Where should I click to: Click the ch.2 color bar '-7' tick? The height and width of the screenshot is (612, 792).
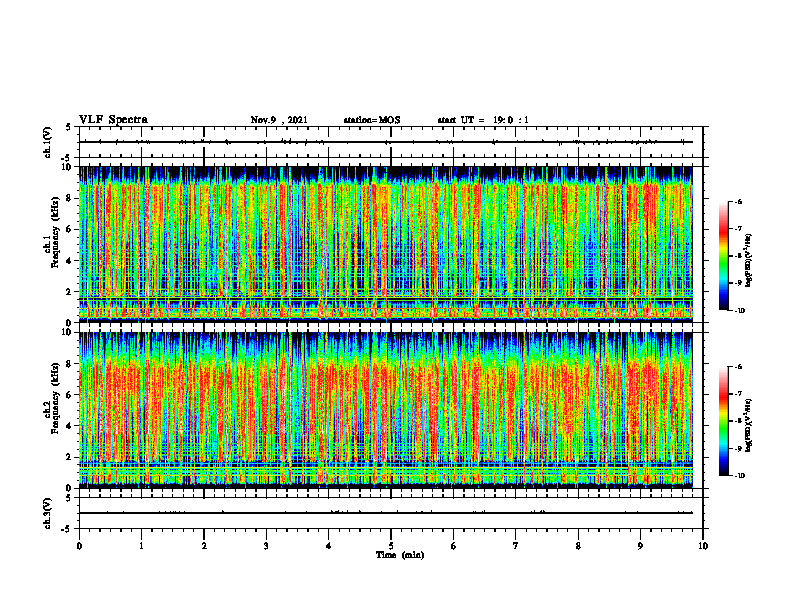click(x=738, y=394)
